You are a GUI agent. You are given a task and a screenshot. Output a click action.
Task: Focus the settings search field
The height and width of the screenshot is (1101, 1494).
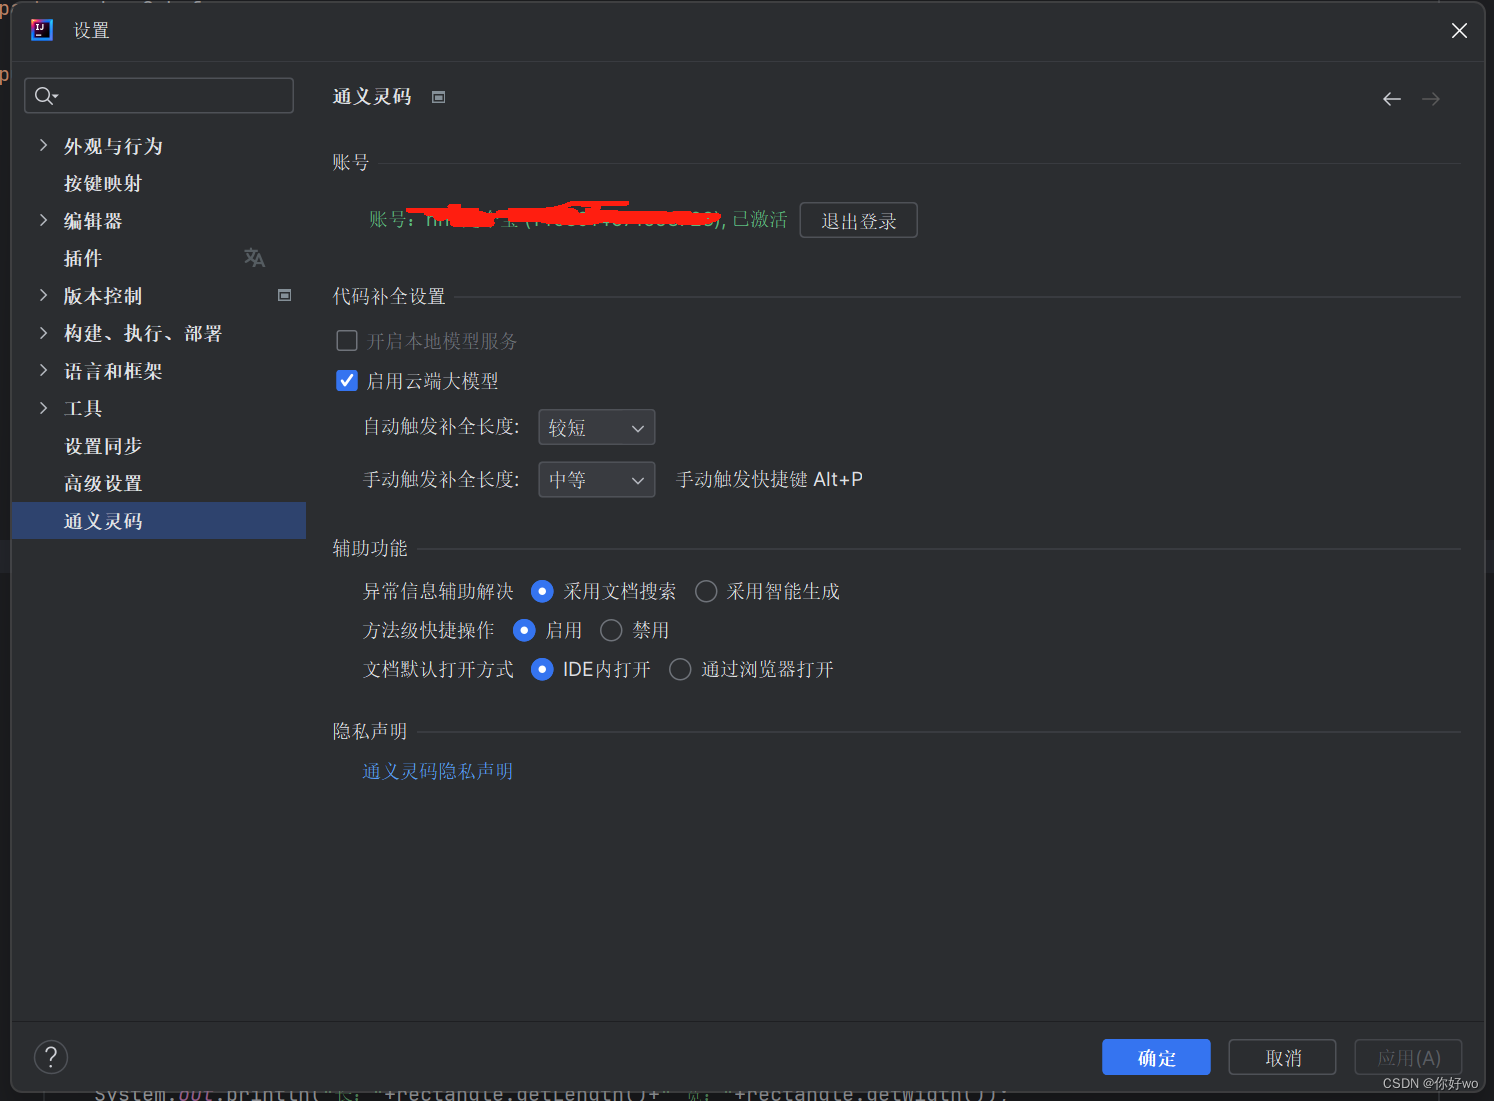(x=159, y=96)
